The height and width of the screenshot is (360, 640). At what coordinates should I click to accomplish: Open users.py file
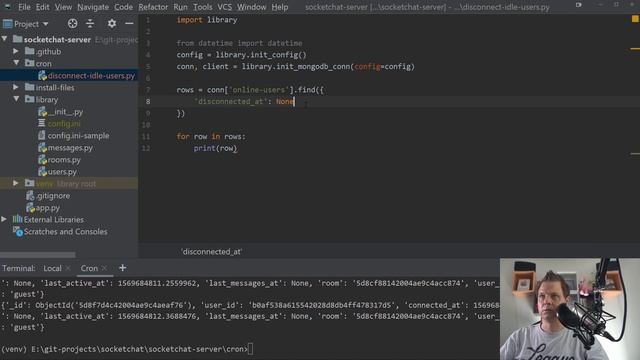click(62, 171)
